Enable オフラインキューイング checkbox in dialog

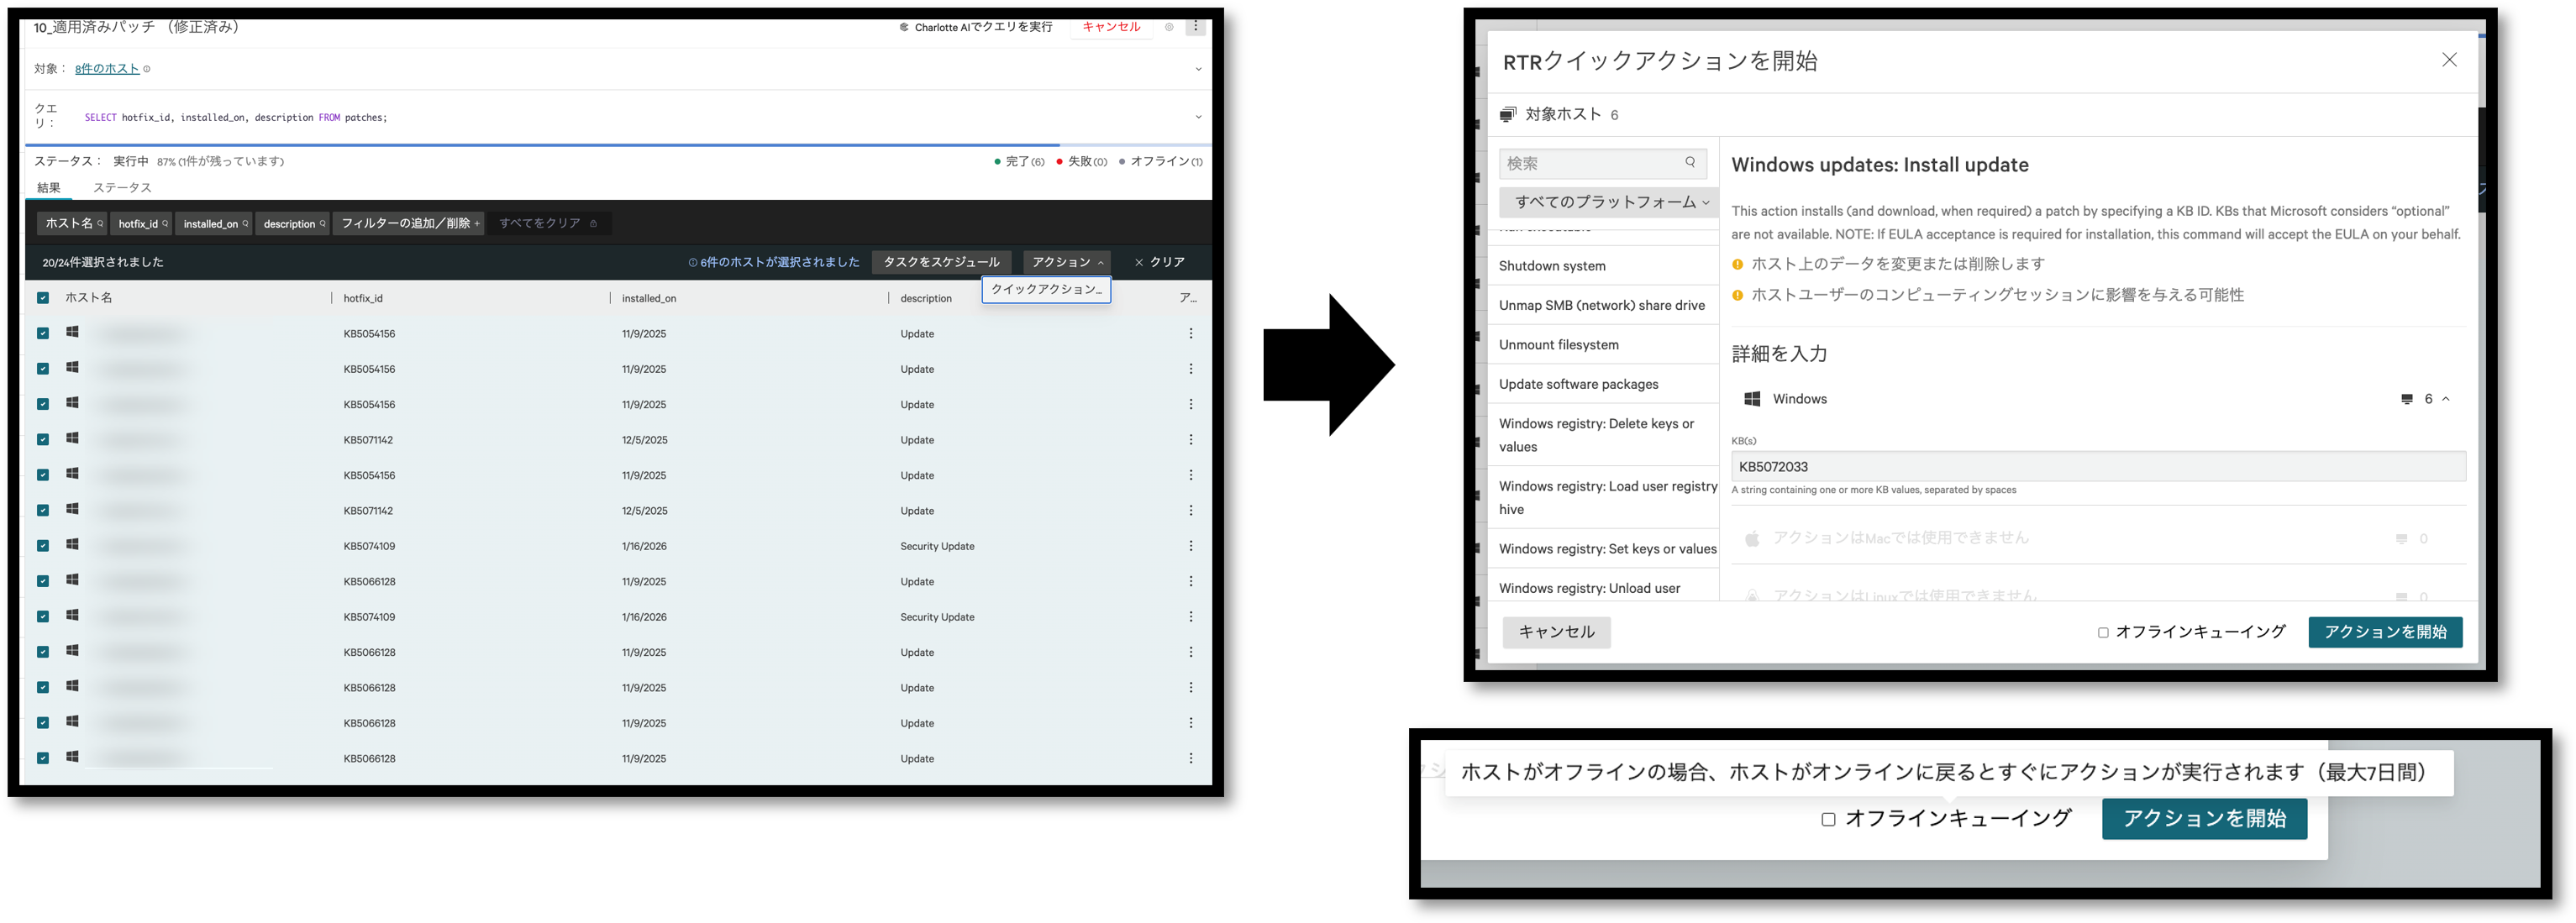click(2103, 632)
